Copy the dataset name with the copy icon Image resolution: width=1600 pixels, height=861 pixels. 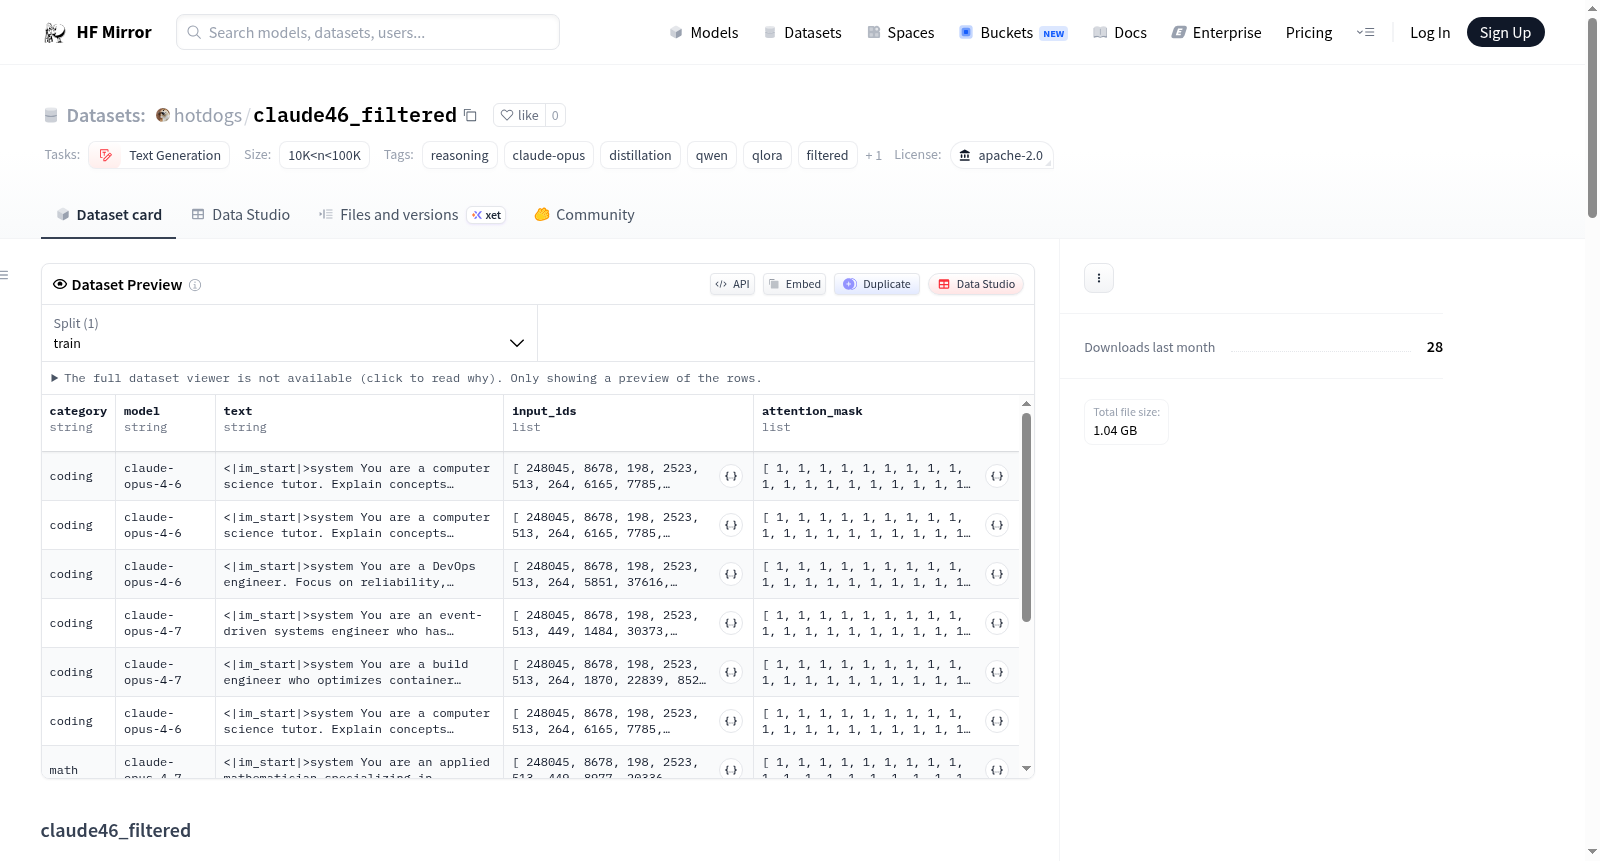[x=471, y=115]
